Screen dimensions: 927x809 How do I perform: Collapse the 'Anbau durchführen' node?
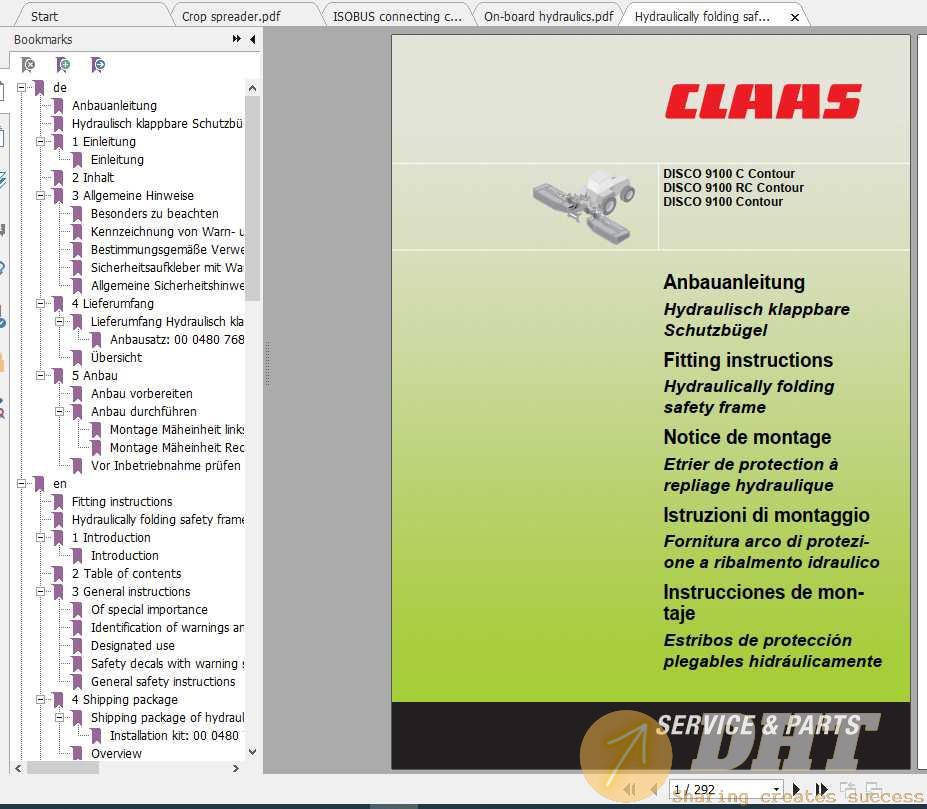(x=59, y=412)
